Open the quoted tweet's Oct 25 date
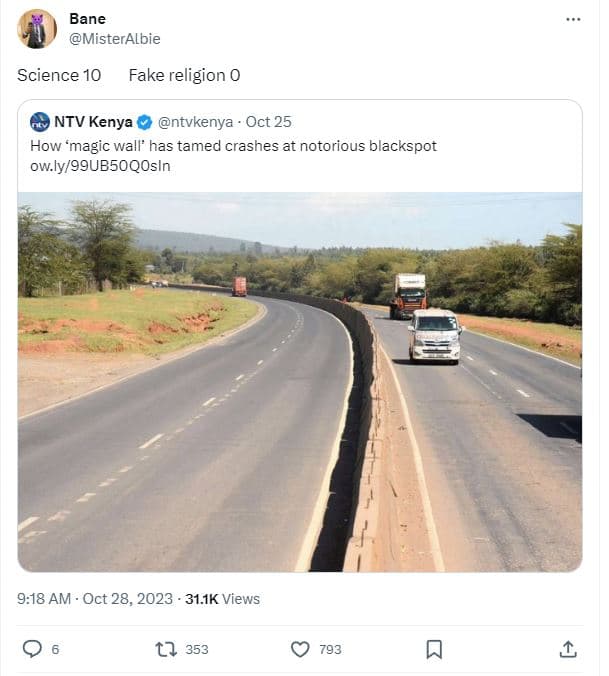 (x=269, y=122)
